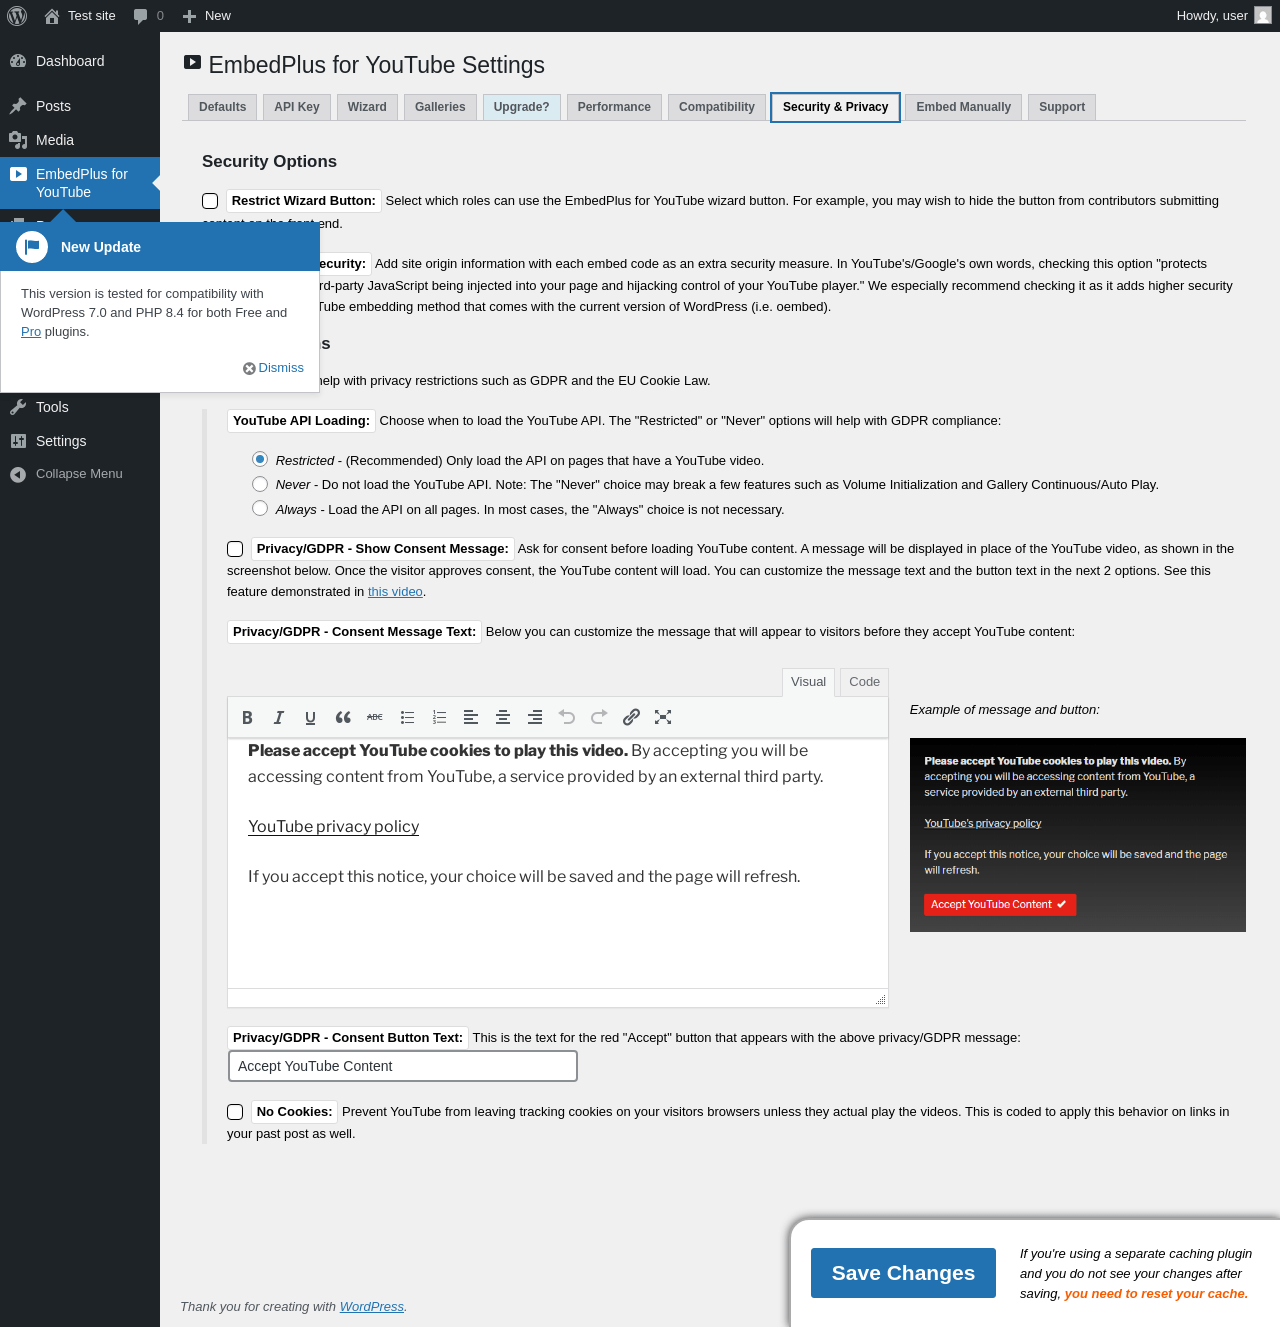Select the Never API loading option
The width and height of the screenshot is (1280, 1327).
[260, 484]
